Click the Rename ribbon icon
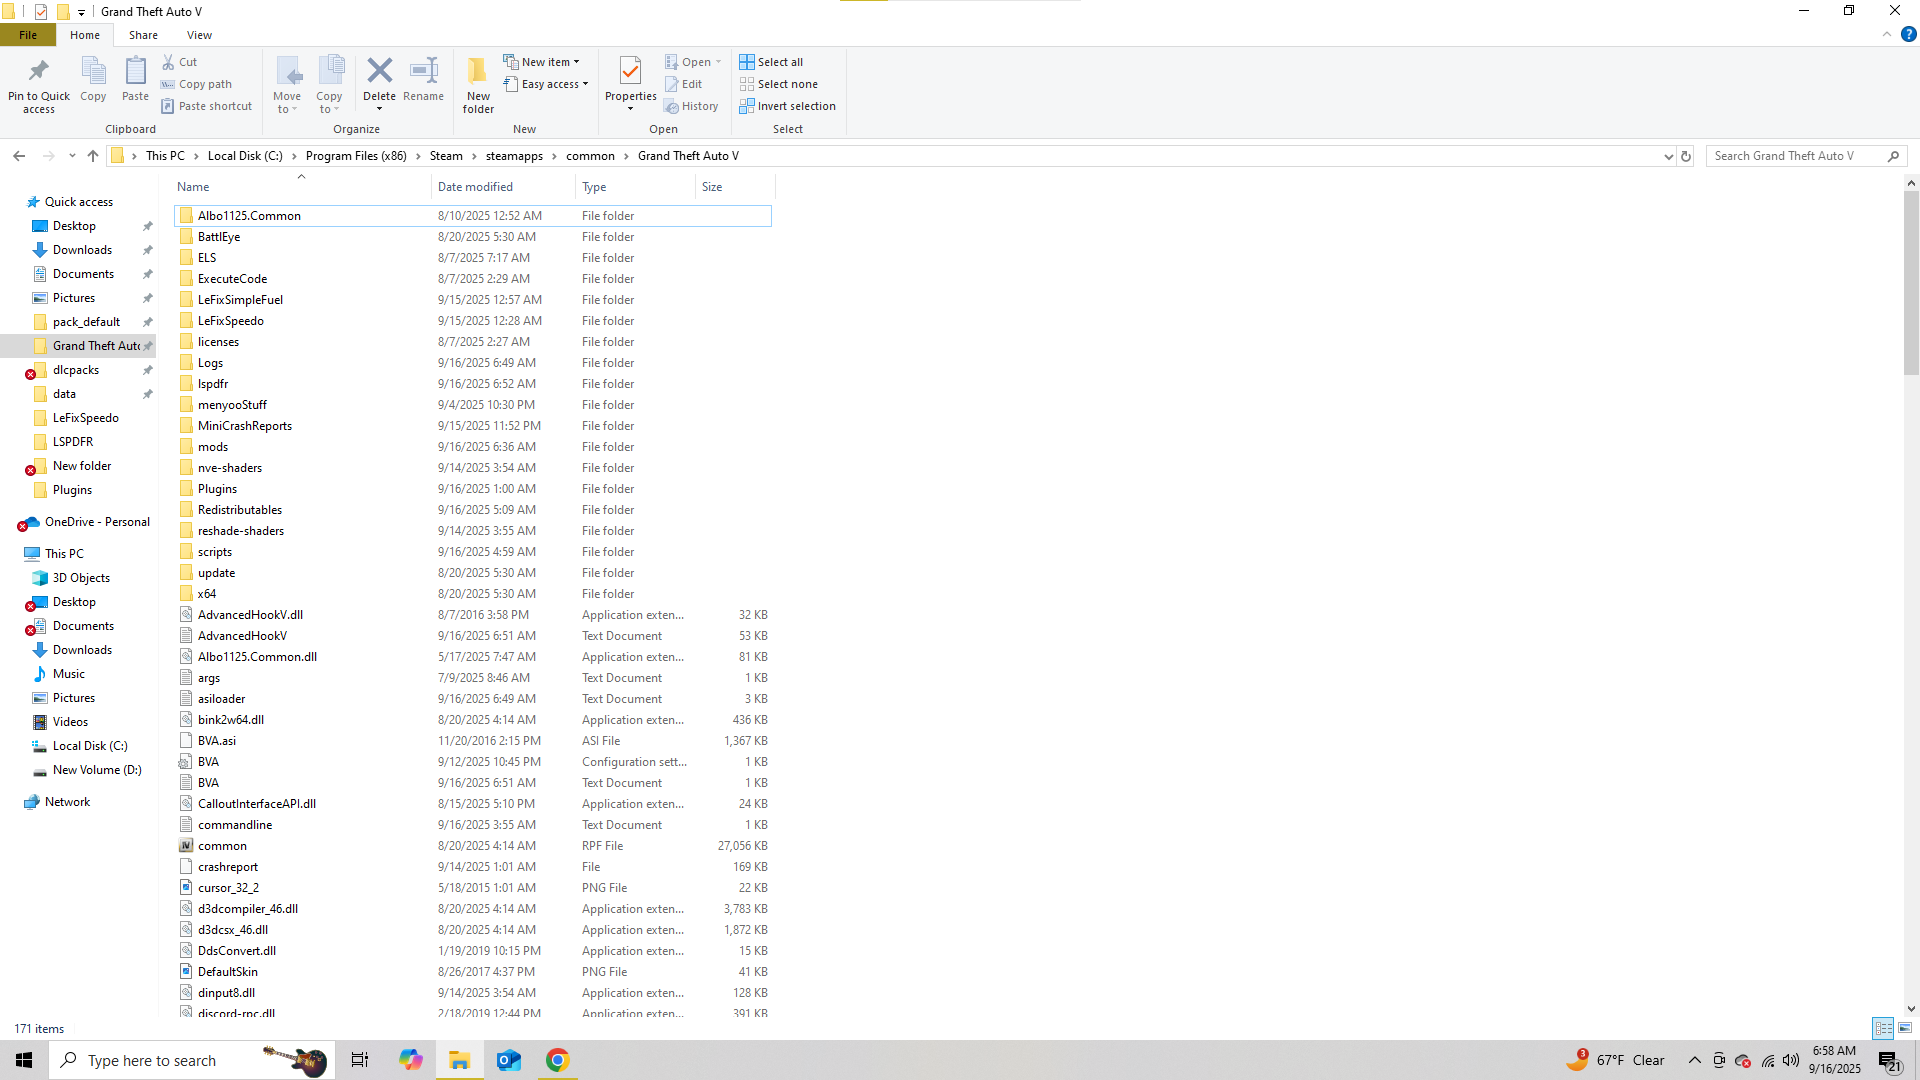 click(x=423, y=72)
